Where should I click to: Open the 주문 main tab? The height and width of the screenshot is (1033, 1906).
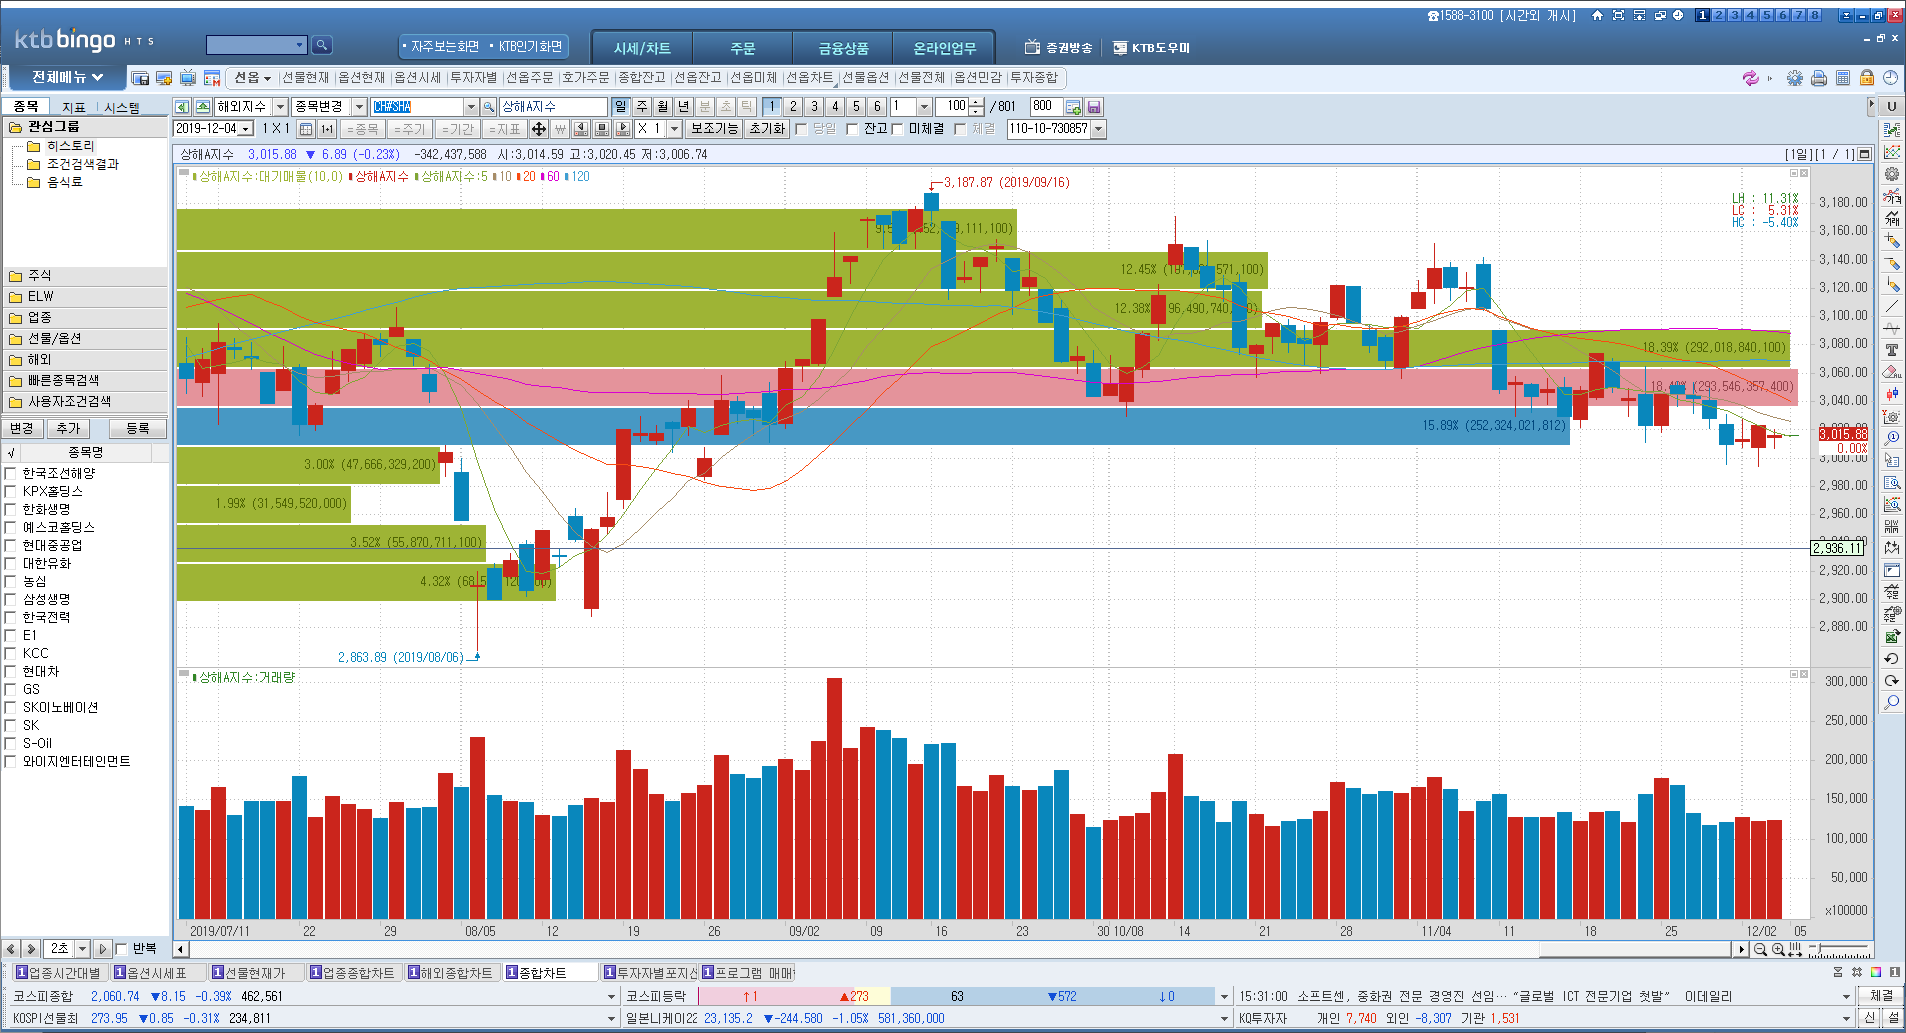(x=742, y=48)
